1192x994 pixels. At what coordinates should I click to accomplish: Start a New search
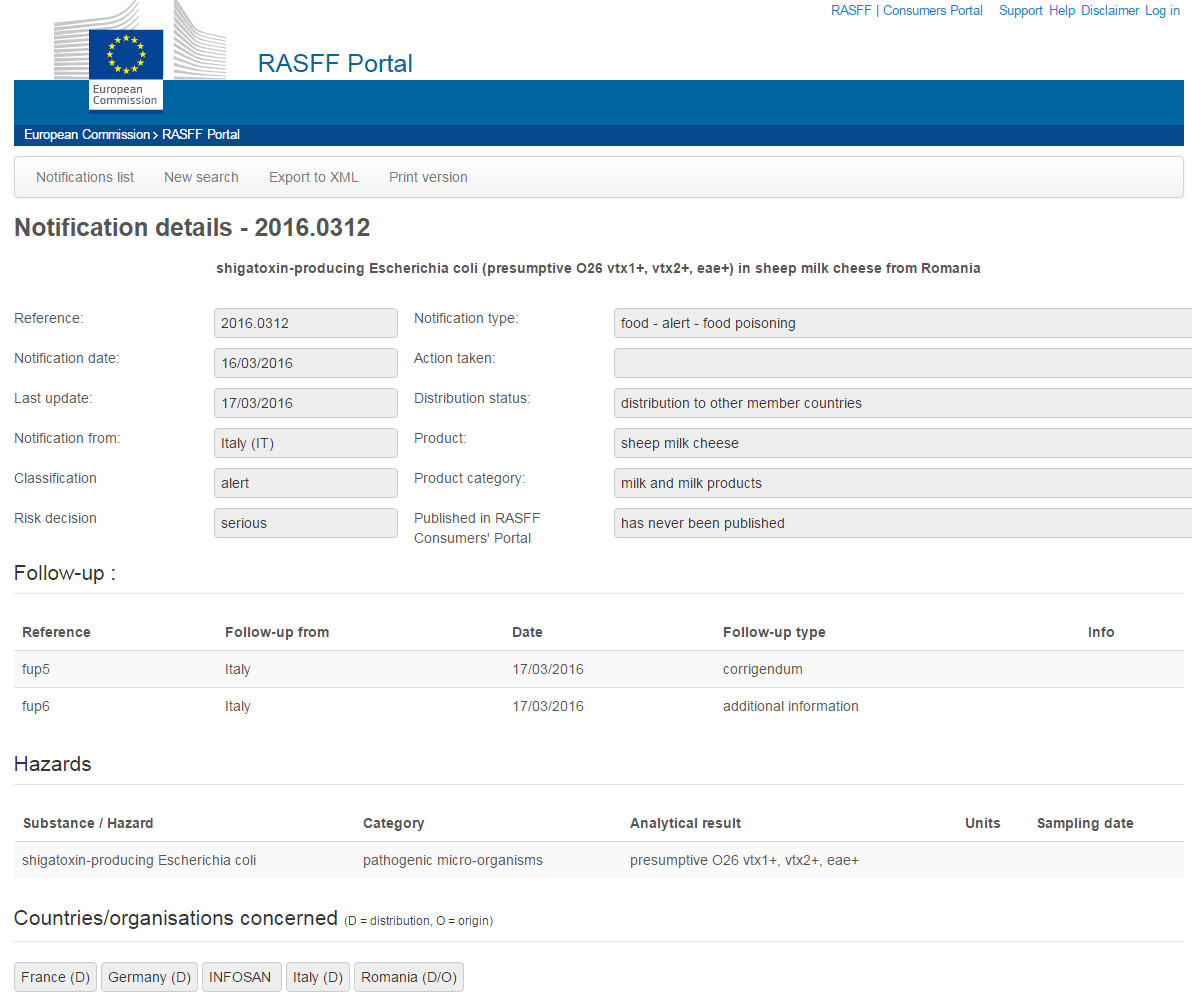click(x=201, y=177)
